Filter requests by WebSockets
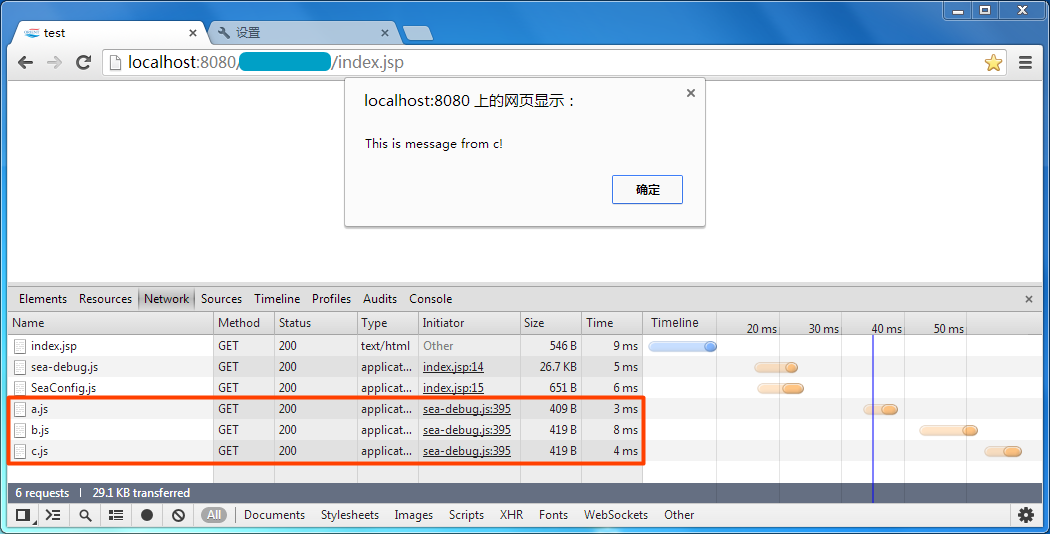The width and height of the screenshot is (1050, 534). pyautogui.click(x=615, y=515)
